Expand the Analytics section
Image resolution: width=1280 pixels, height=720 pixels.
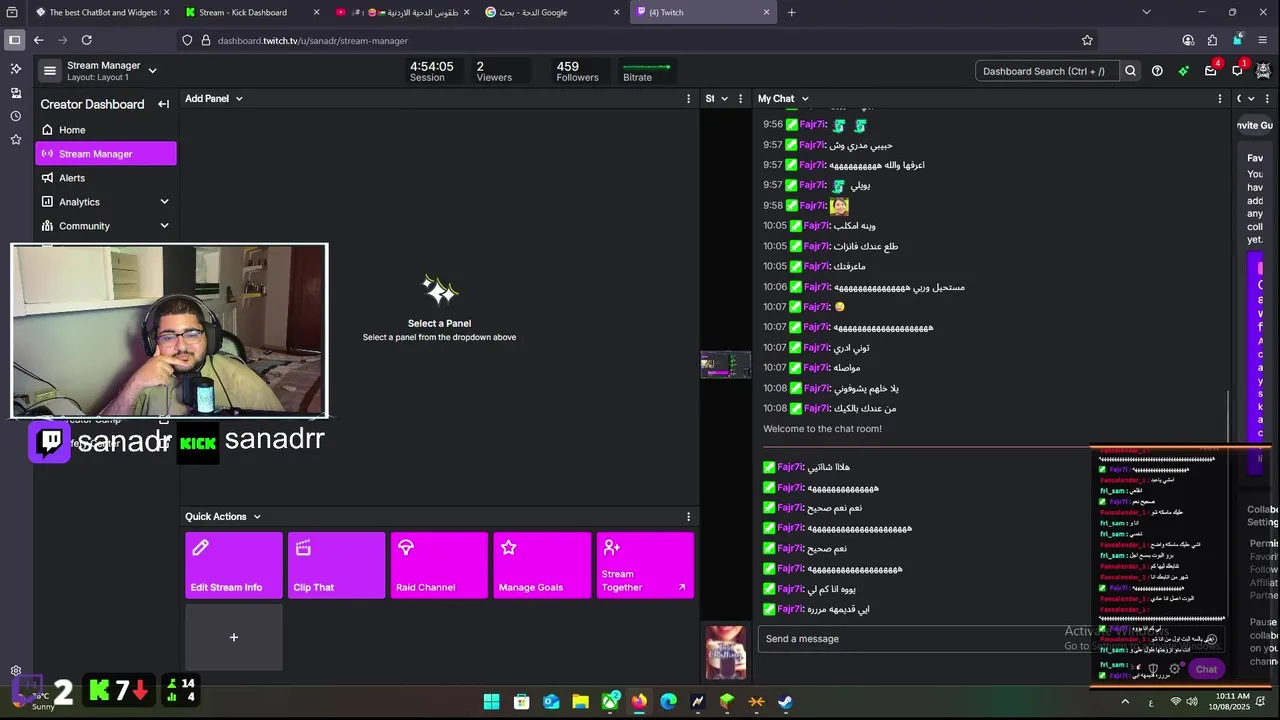(x=105, y=202)
